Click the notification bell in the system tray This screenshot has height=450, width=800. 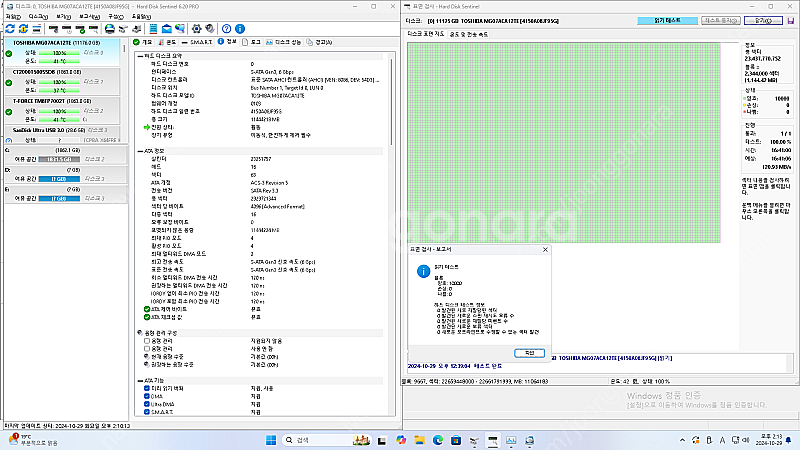pos(789,440)
